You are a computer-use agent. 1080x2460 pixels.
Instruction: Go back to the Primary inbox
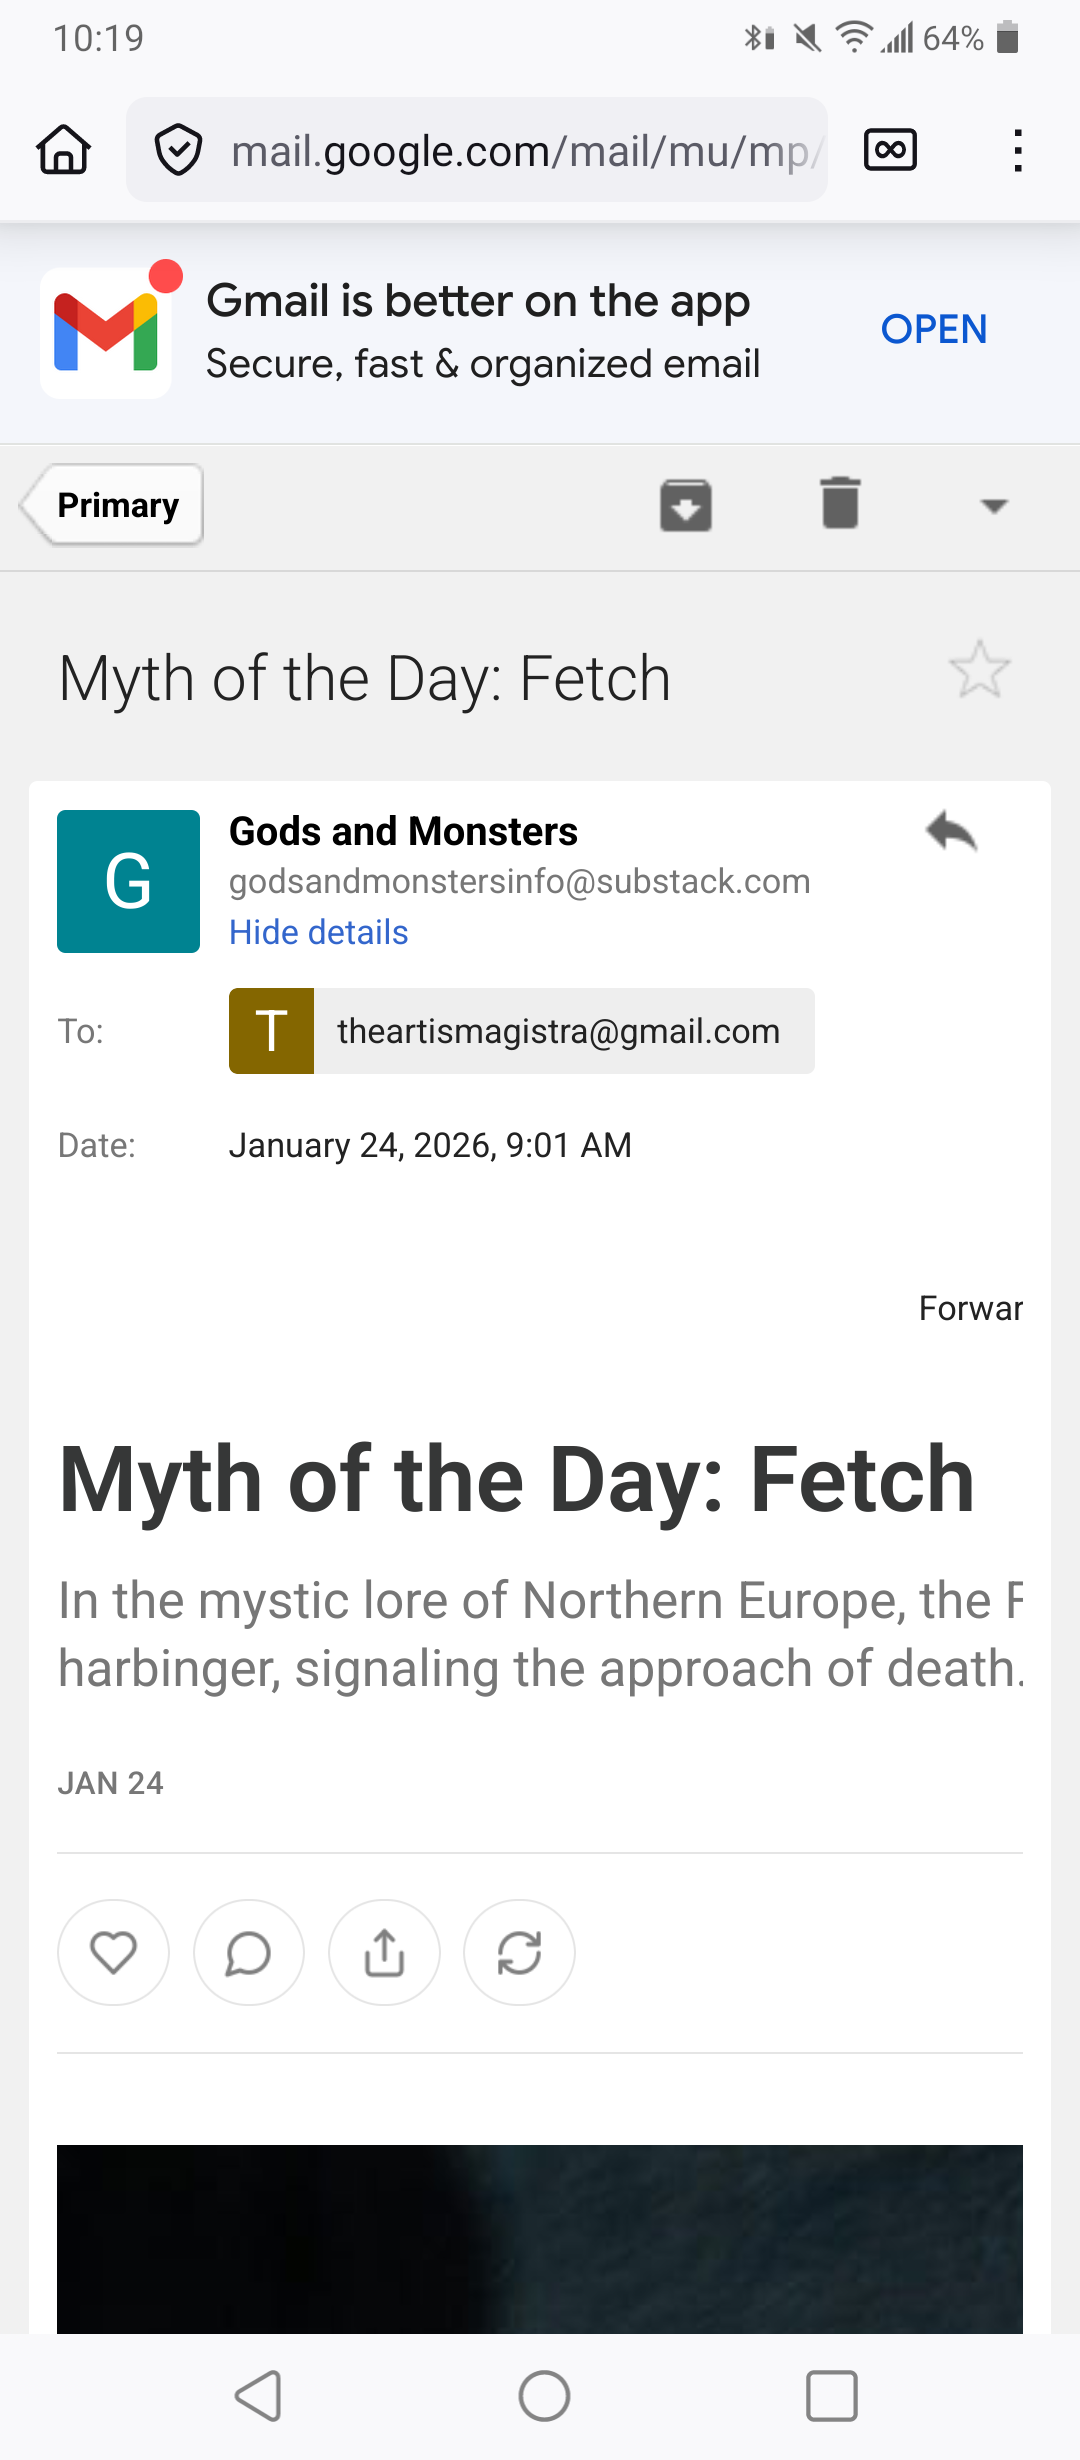coord(113,505)
